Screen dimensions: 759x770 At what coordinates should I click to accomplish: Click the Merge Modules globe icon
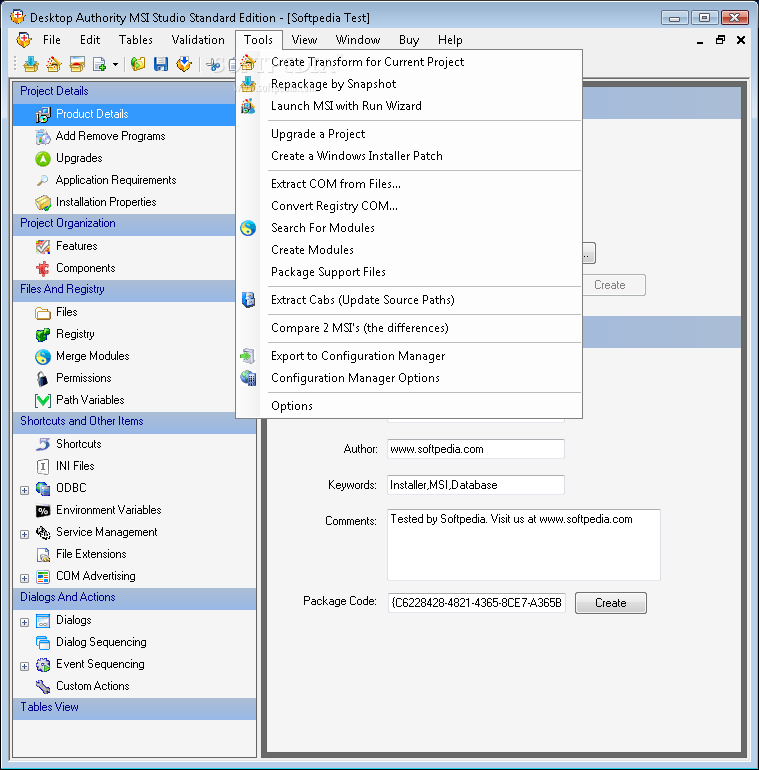(43, 357)
